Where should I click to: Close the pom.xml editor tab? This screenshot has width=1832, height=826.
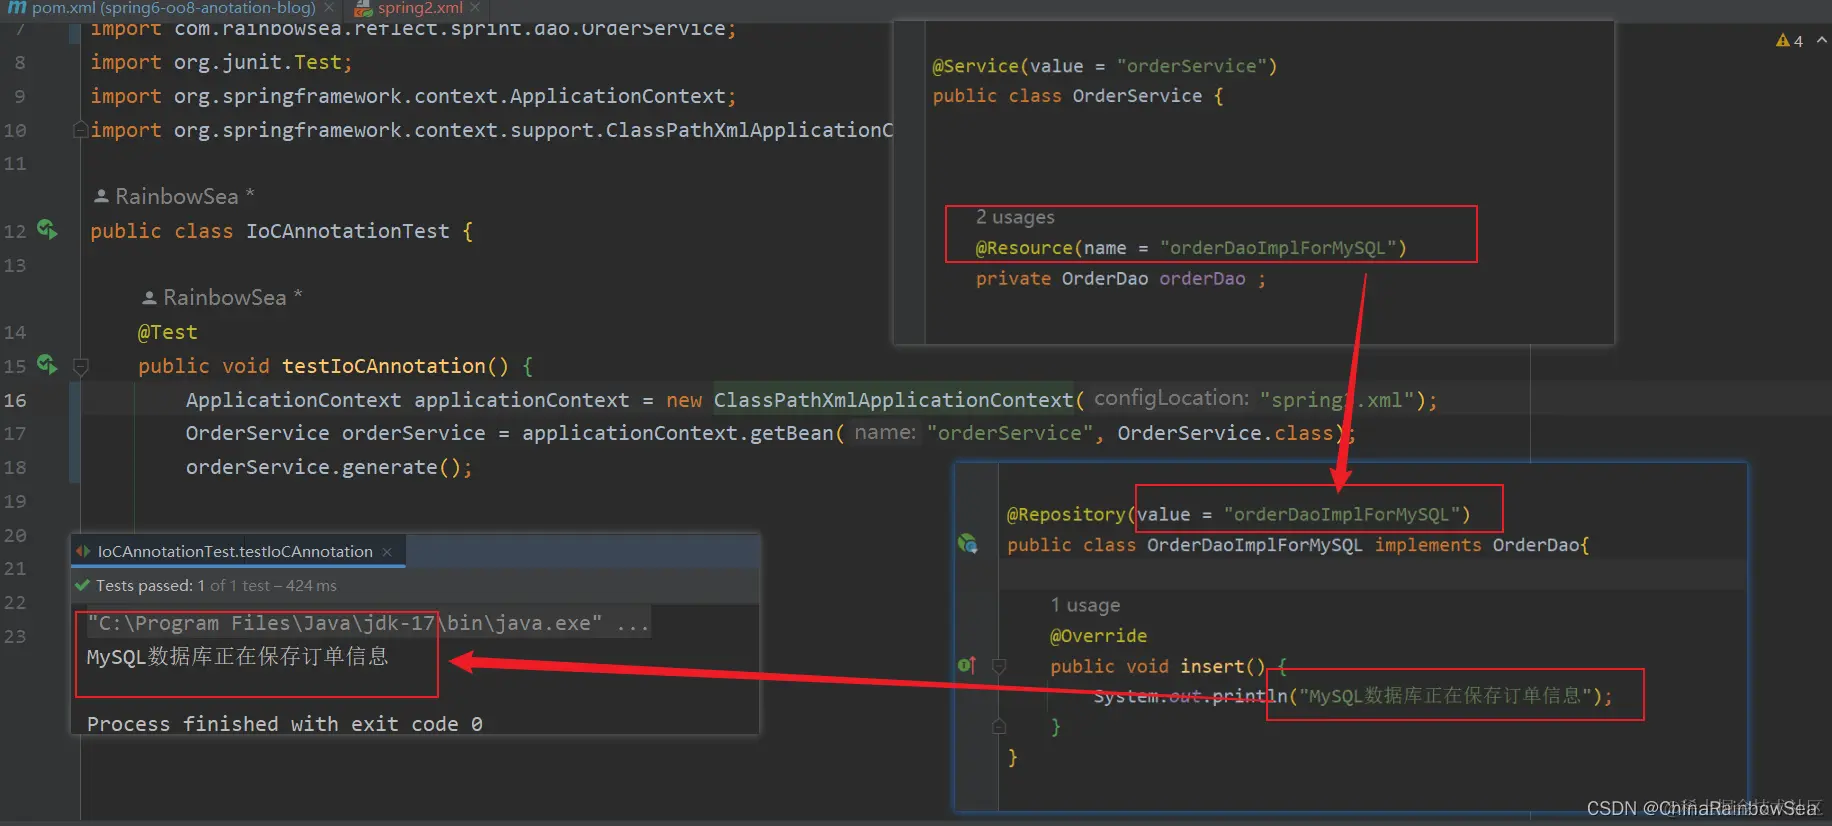point(329,8)
